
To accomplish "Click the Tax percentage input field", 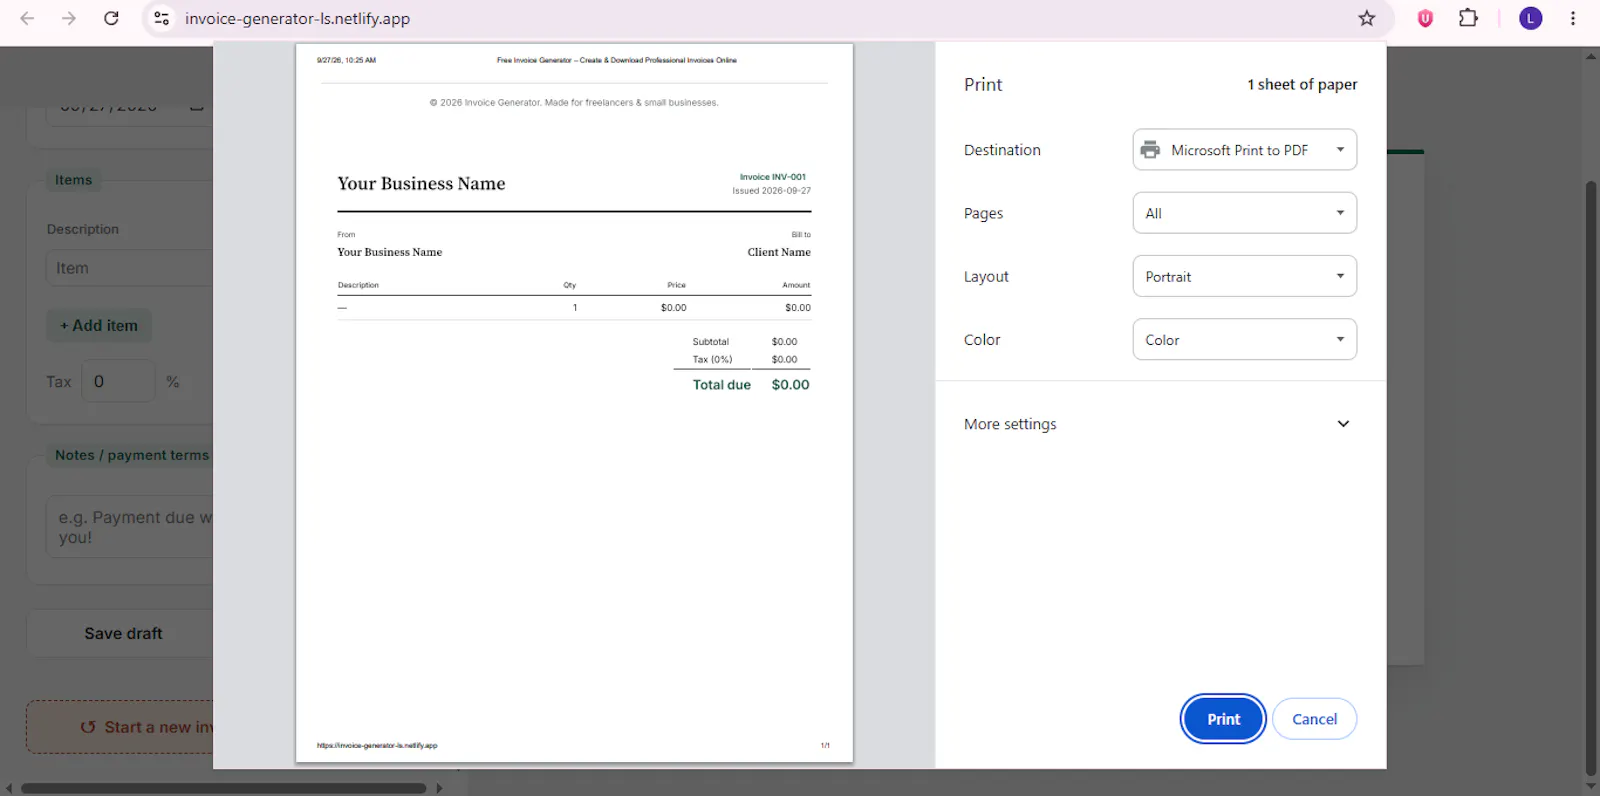I will tap(118, 381).
